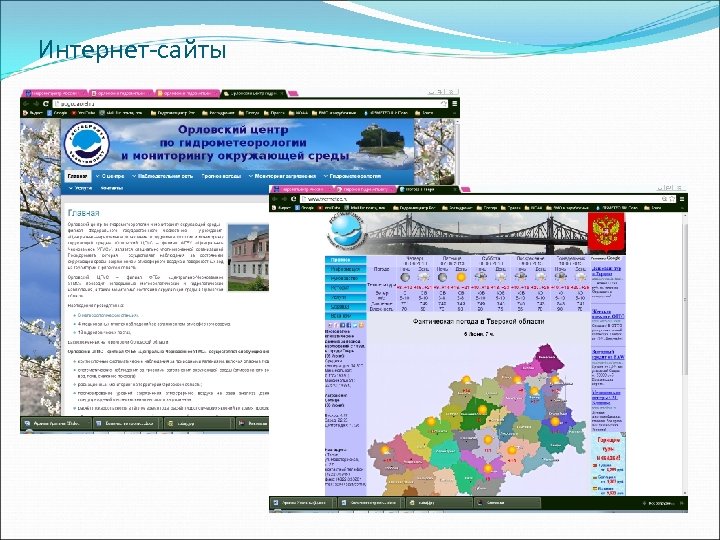Open the first bulleted link under 'Наблюдательная сеть' text
Image resolution: width=720 pixels, height=540 pixels.
tap(107, 315)
